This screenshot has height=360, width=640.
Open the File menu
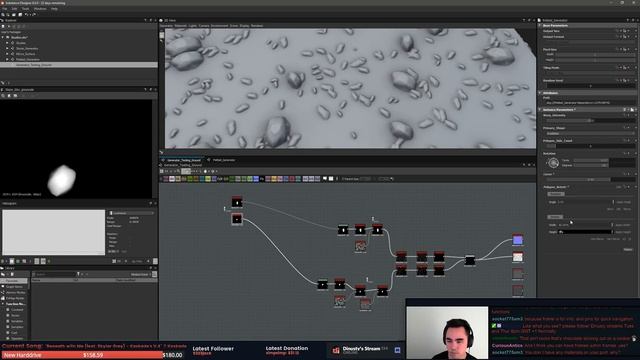4,9
